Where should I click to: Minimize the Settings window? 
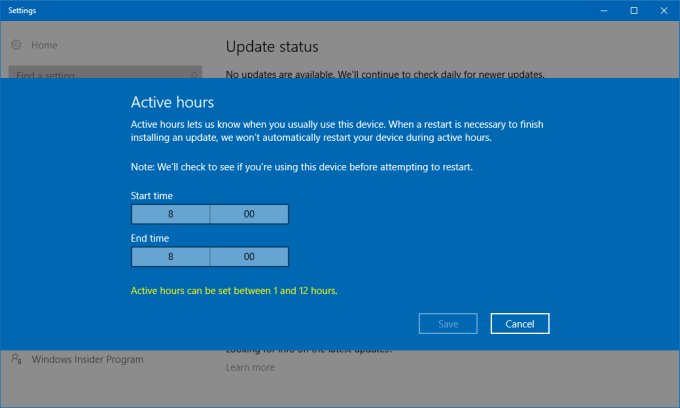point(604,10)
